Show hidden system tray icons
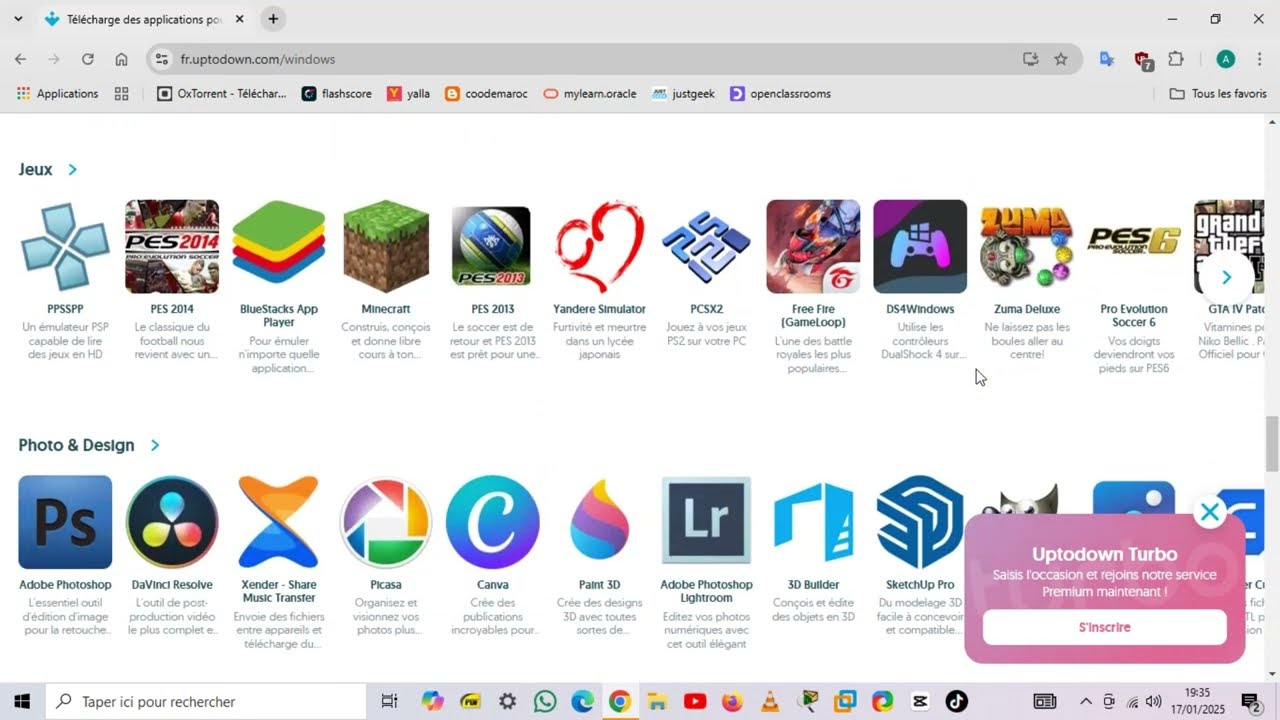The width and height of the screenshot is (1280, 720). (x=1085, y=701)
